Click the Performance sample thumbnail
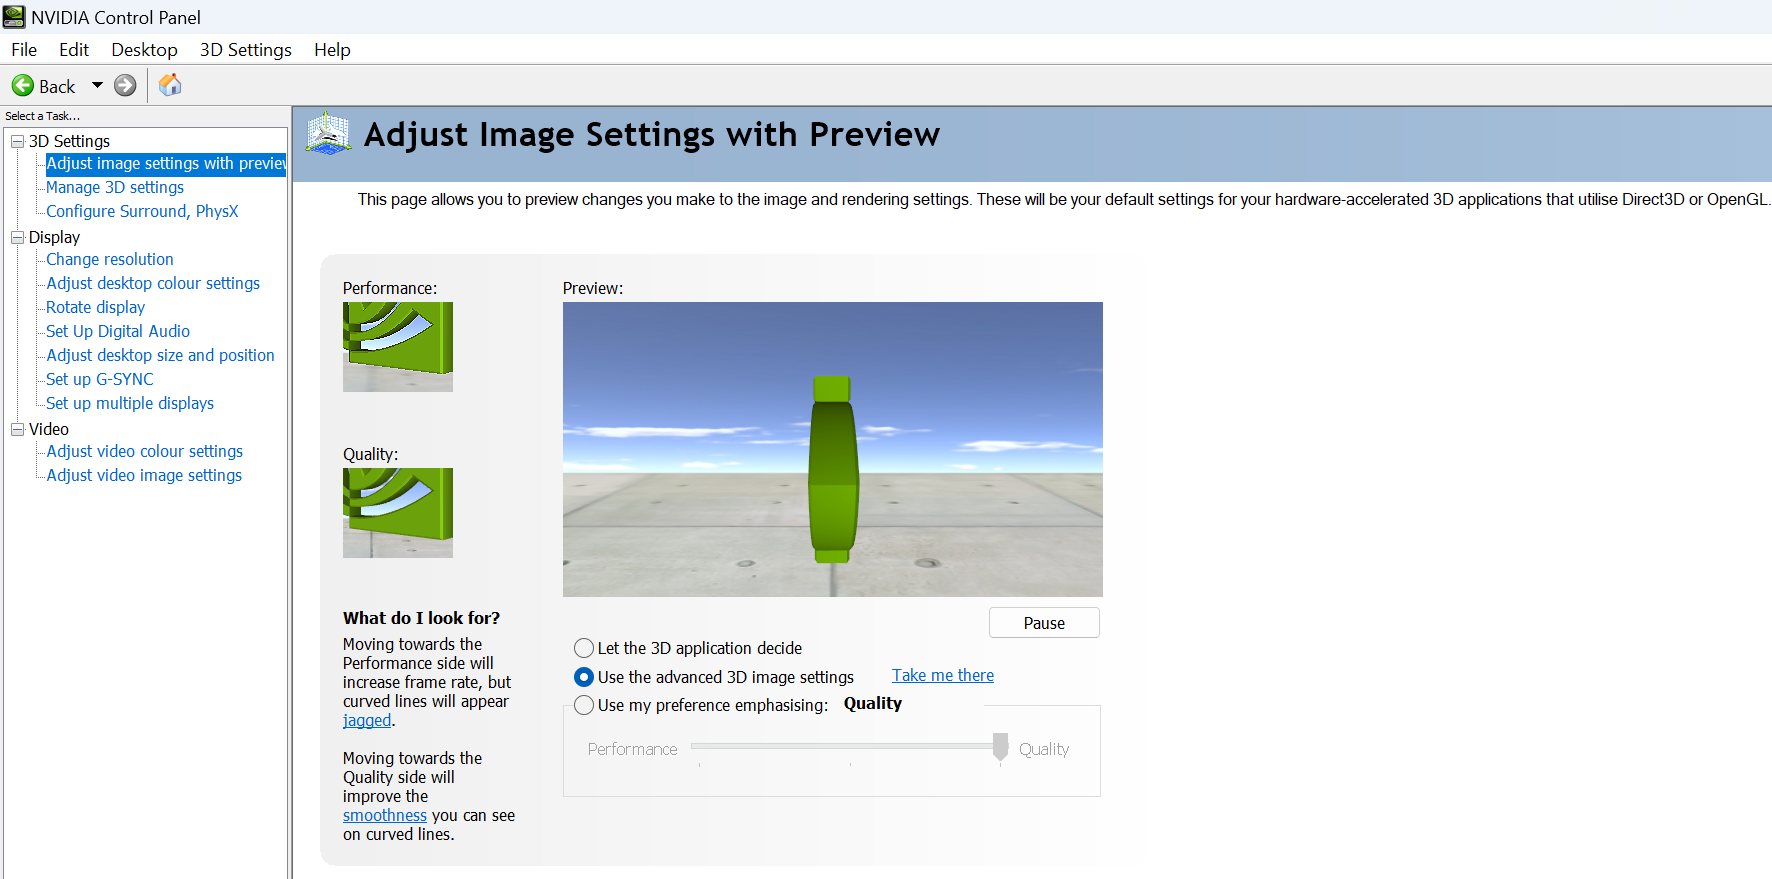The height and width of the screenshot is (879, 1772). [398, 347]
